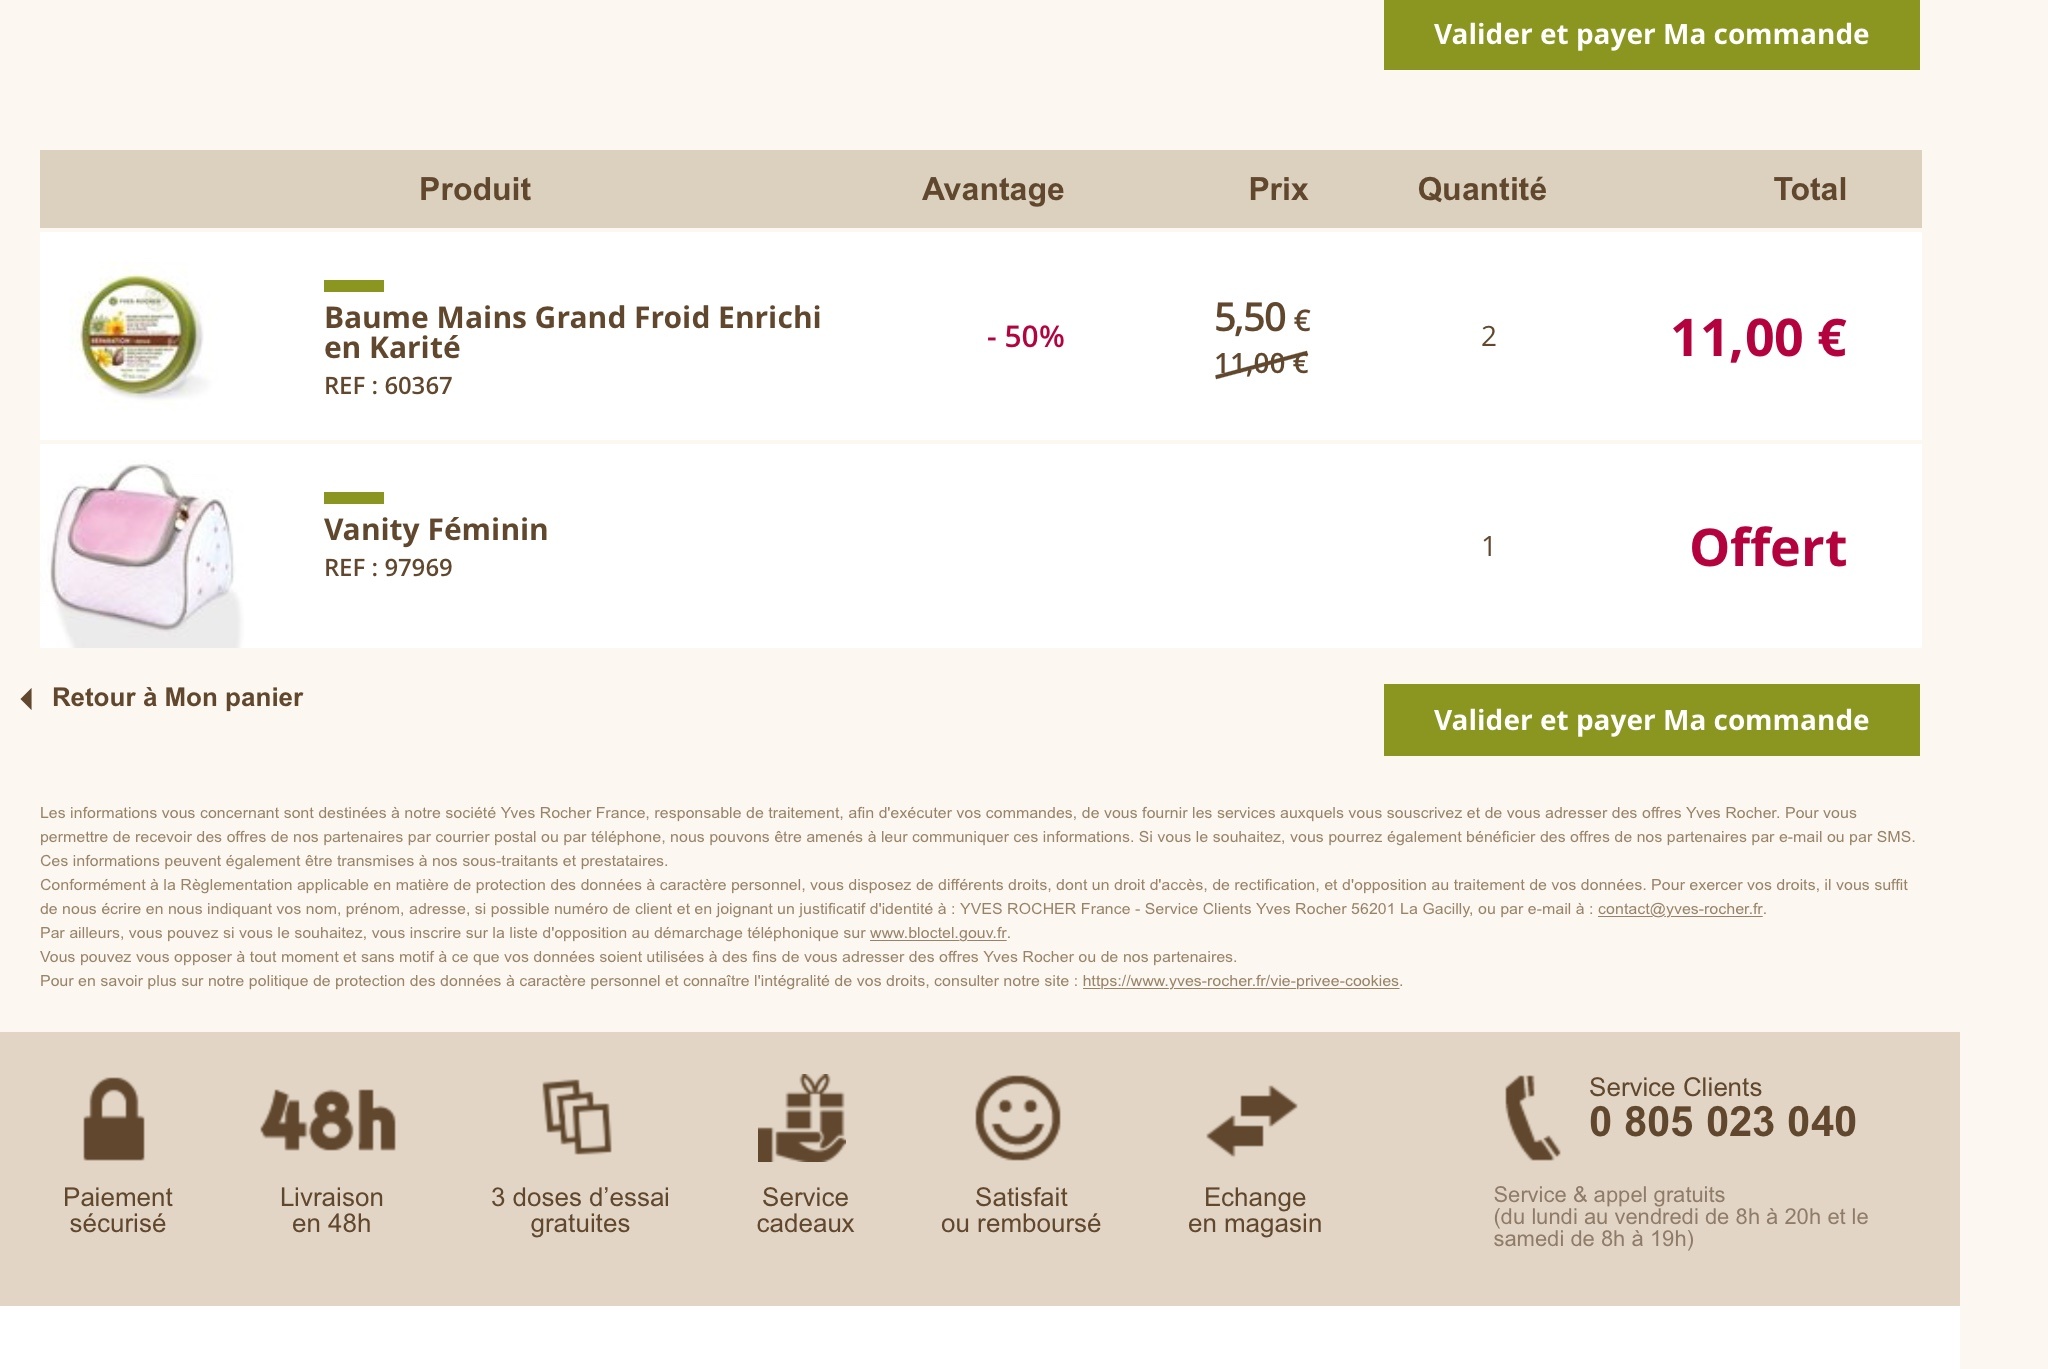This screenshot has width=2048, height=1369.
Task: Click the Vanity Féminin product name
Action: pyautogui.click(x=436, y=529)
